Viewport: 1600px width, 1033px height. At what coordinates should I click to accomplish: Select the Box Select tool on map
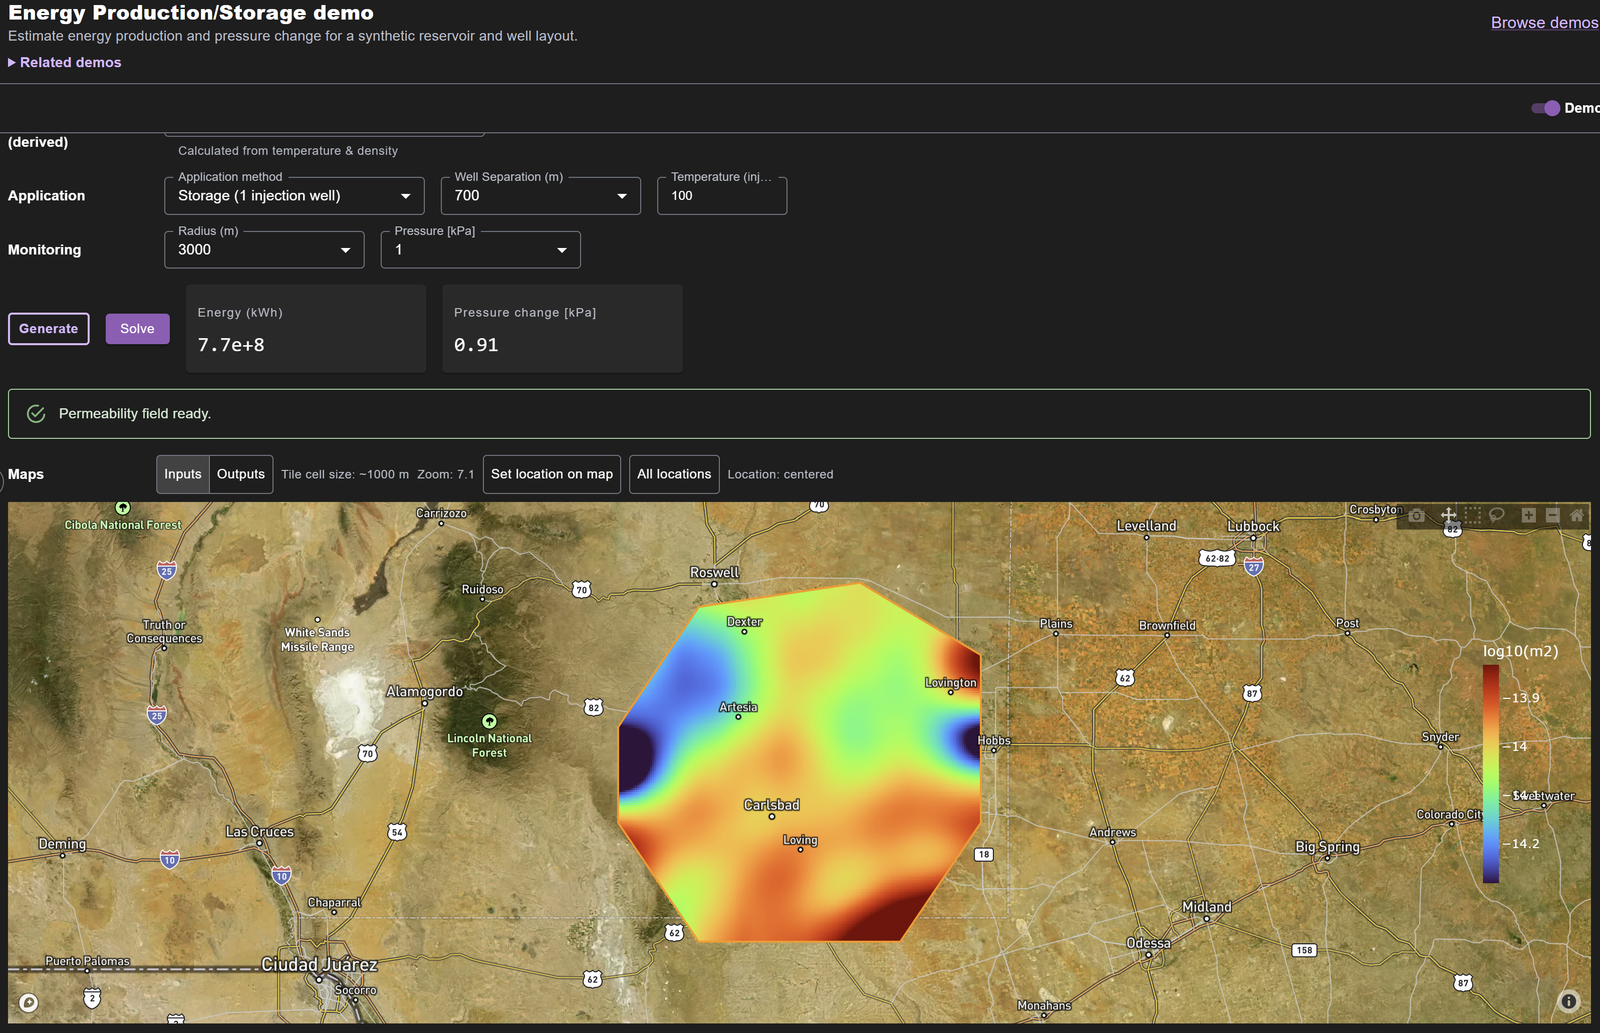click(1473, 515)
